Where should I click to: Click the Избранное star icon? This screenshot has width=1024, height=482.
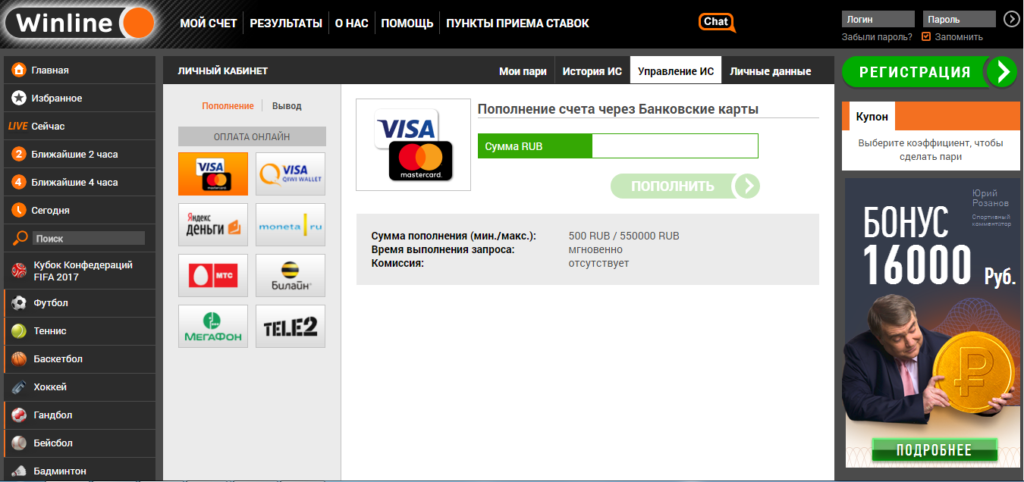[x=19, y=98]
